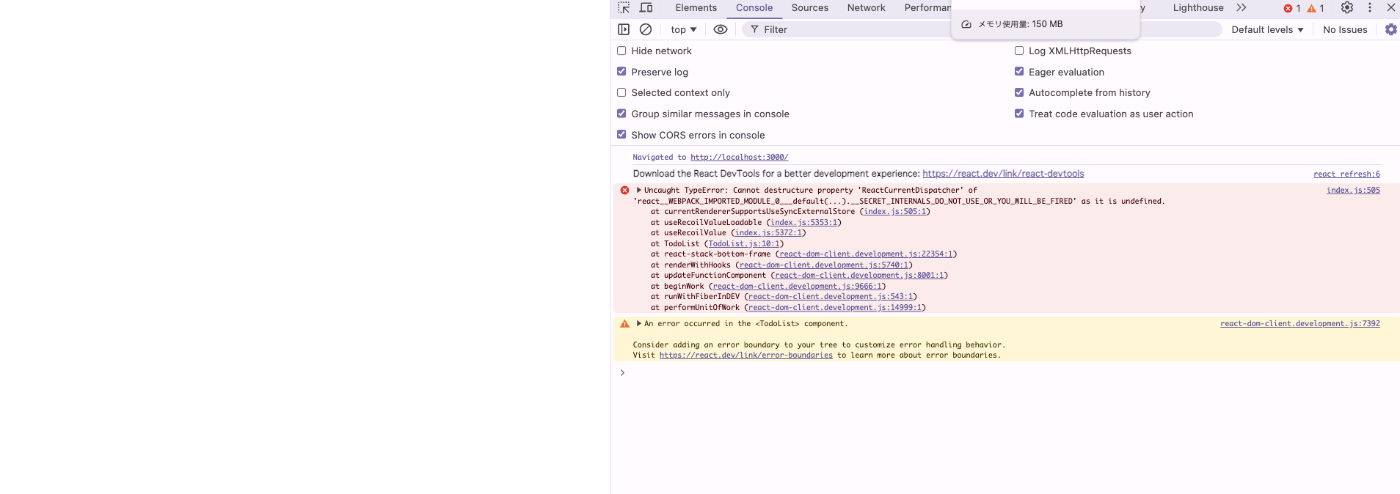Disable Treat code evaluation as user action
The width and height of the screenshot is (1400, 494).
1020,114
